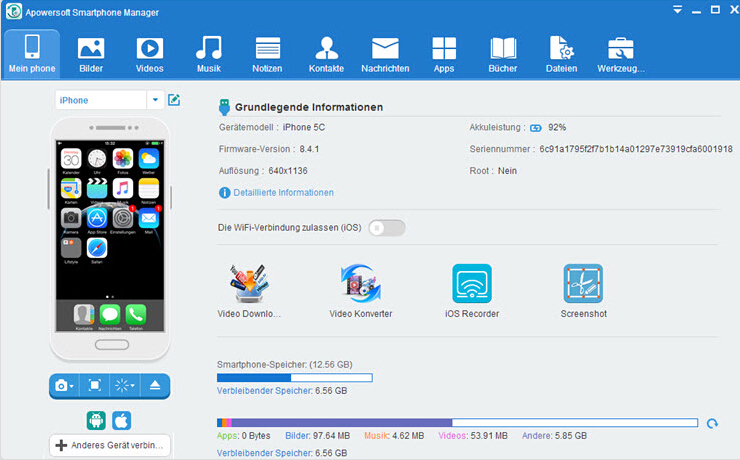Launch the Video Konverter tool
The image size is (740, 460).
[x=361, y=292]
